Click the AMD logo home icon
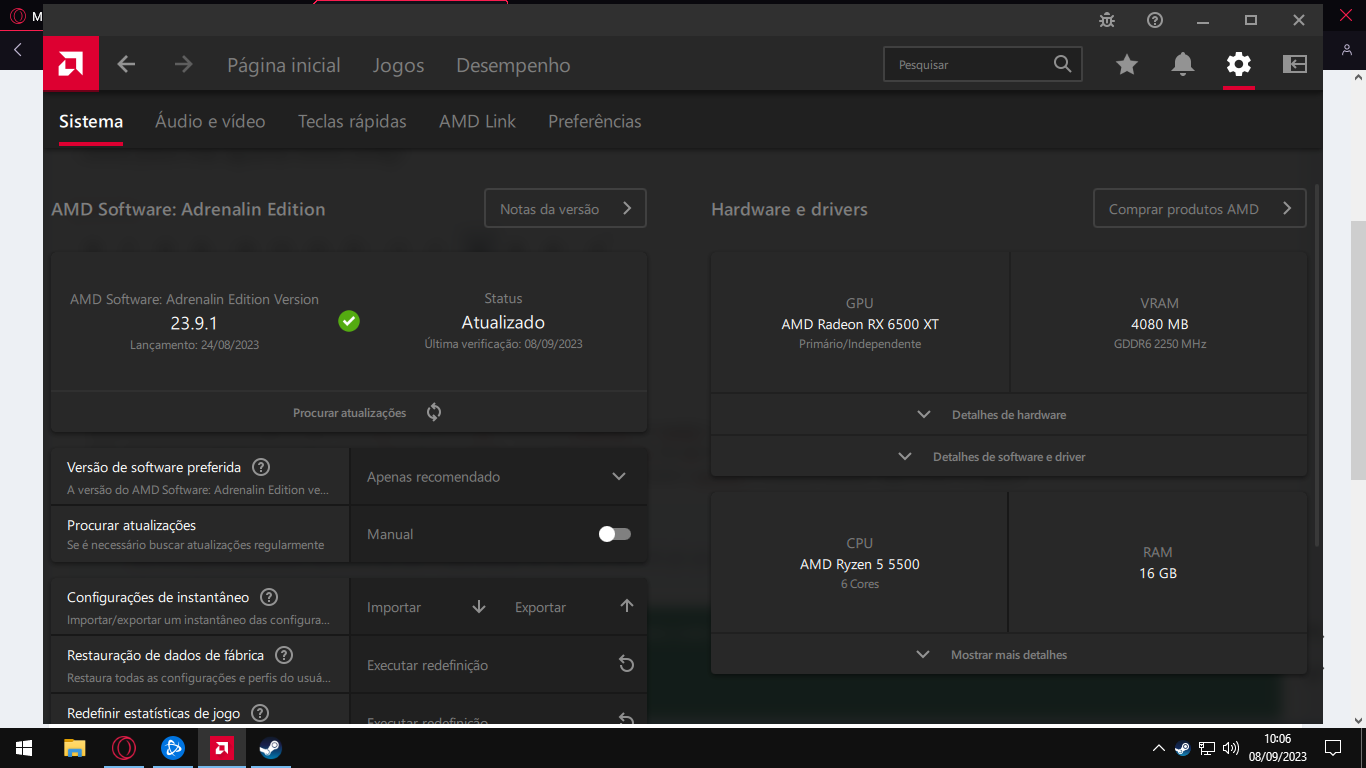 tap(71, 64)
